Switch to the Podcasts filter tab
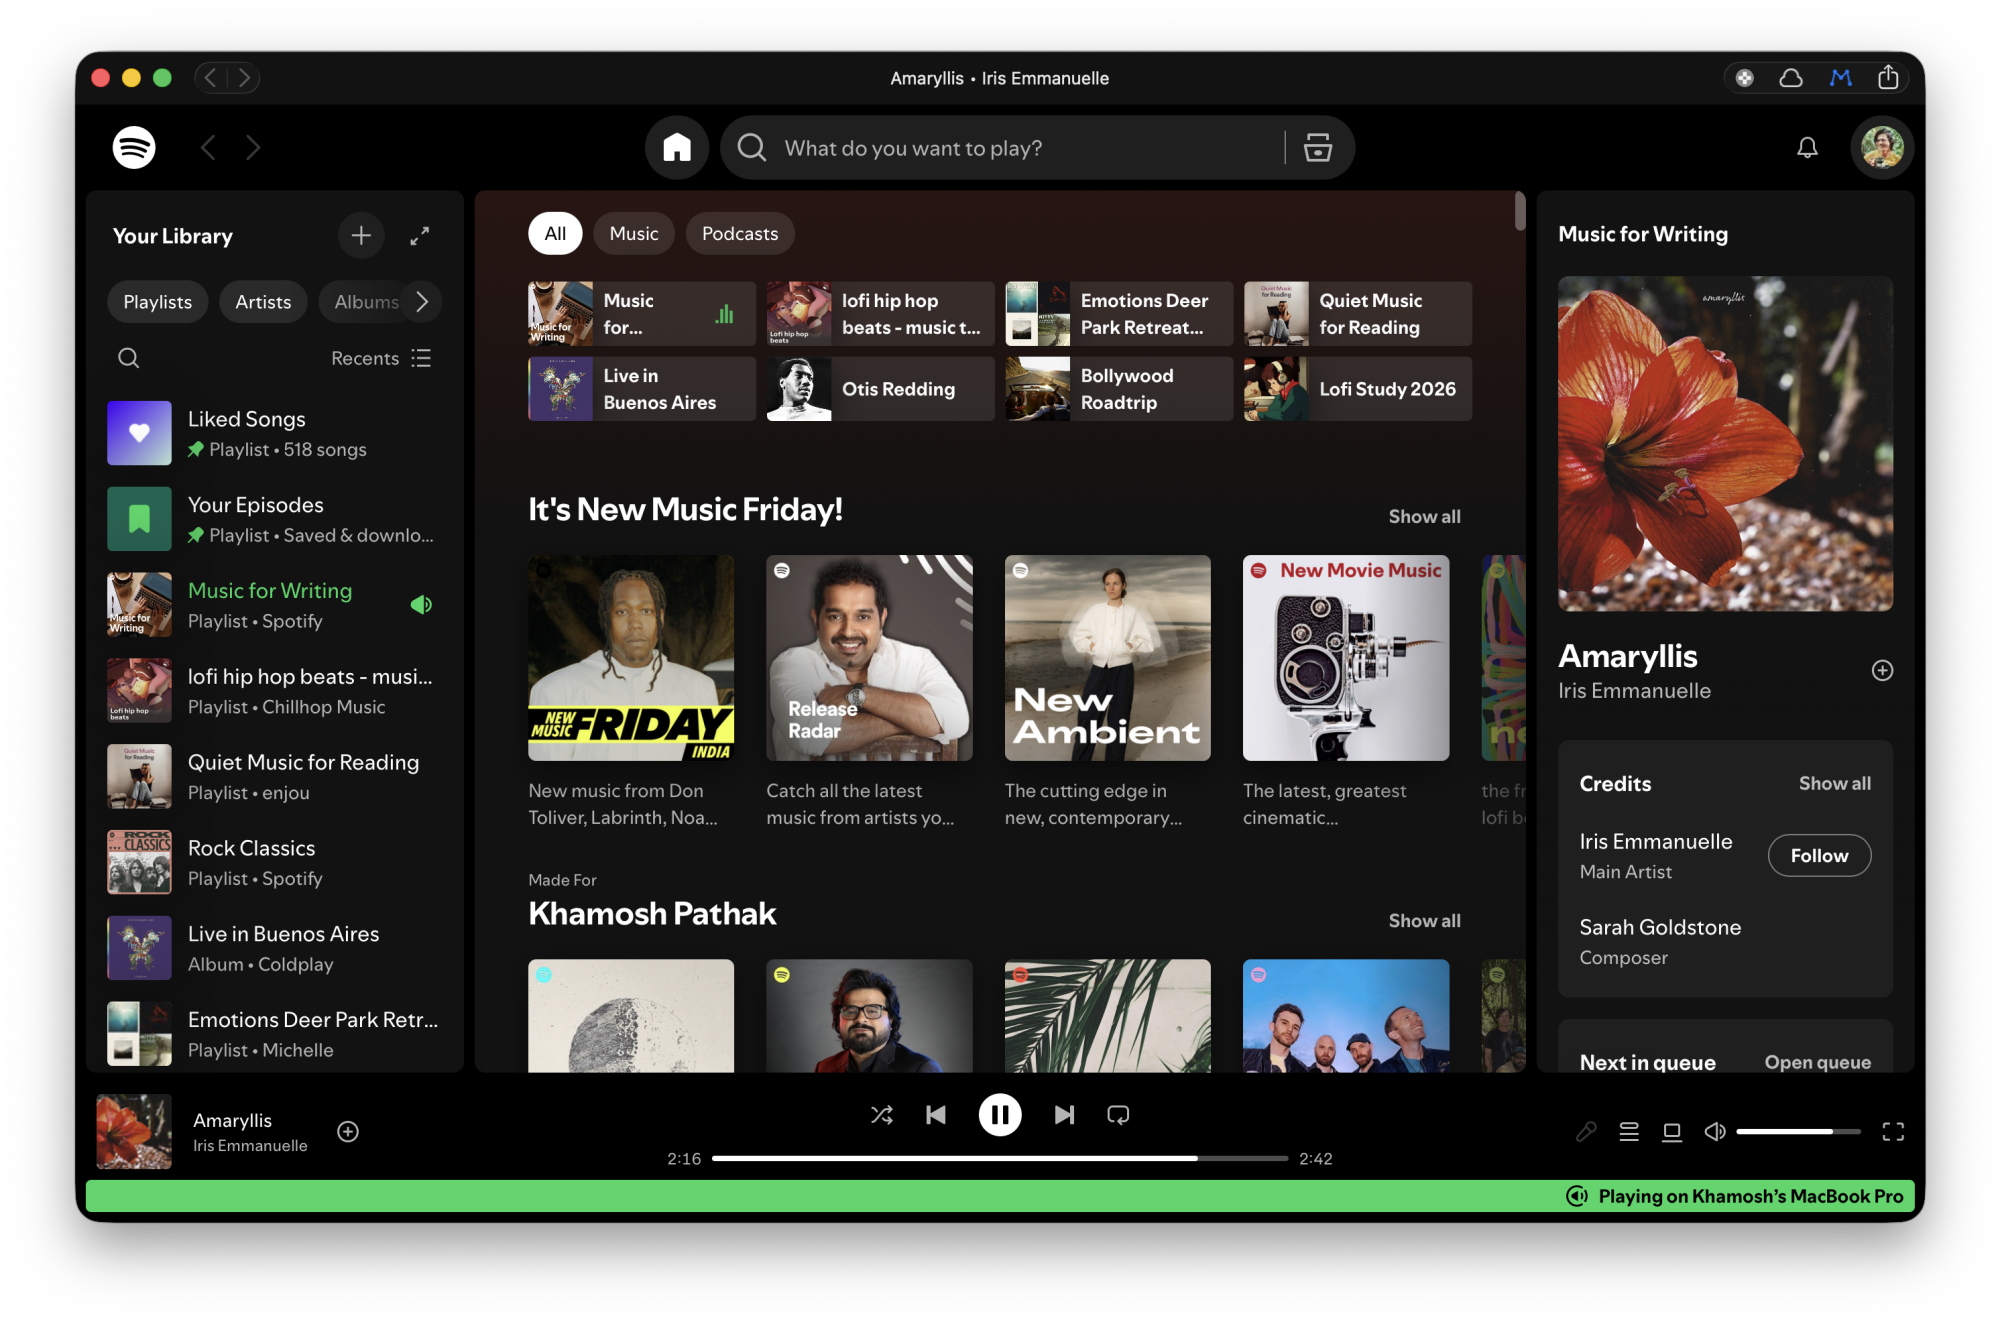 pos(740,233)
